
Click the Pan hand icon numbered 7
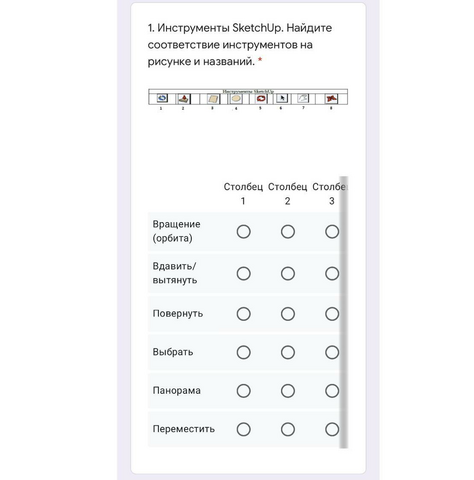[x=303, y=98]
